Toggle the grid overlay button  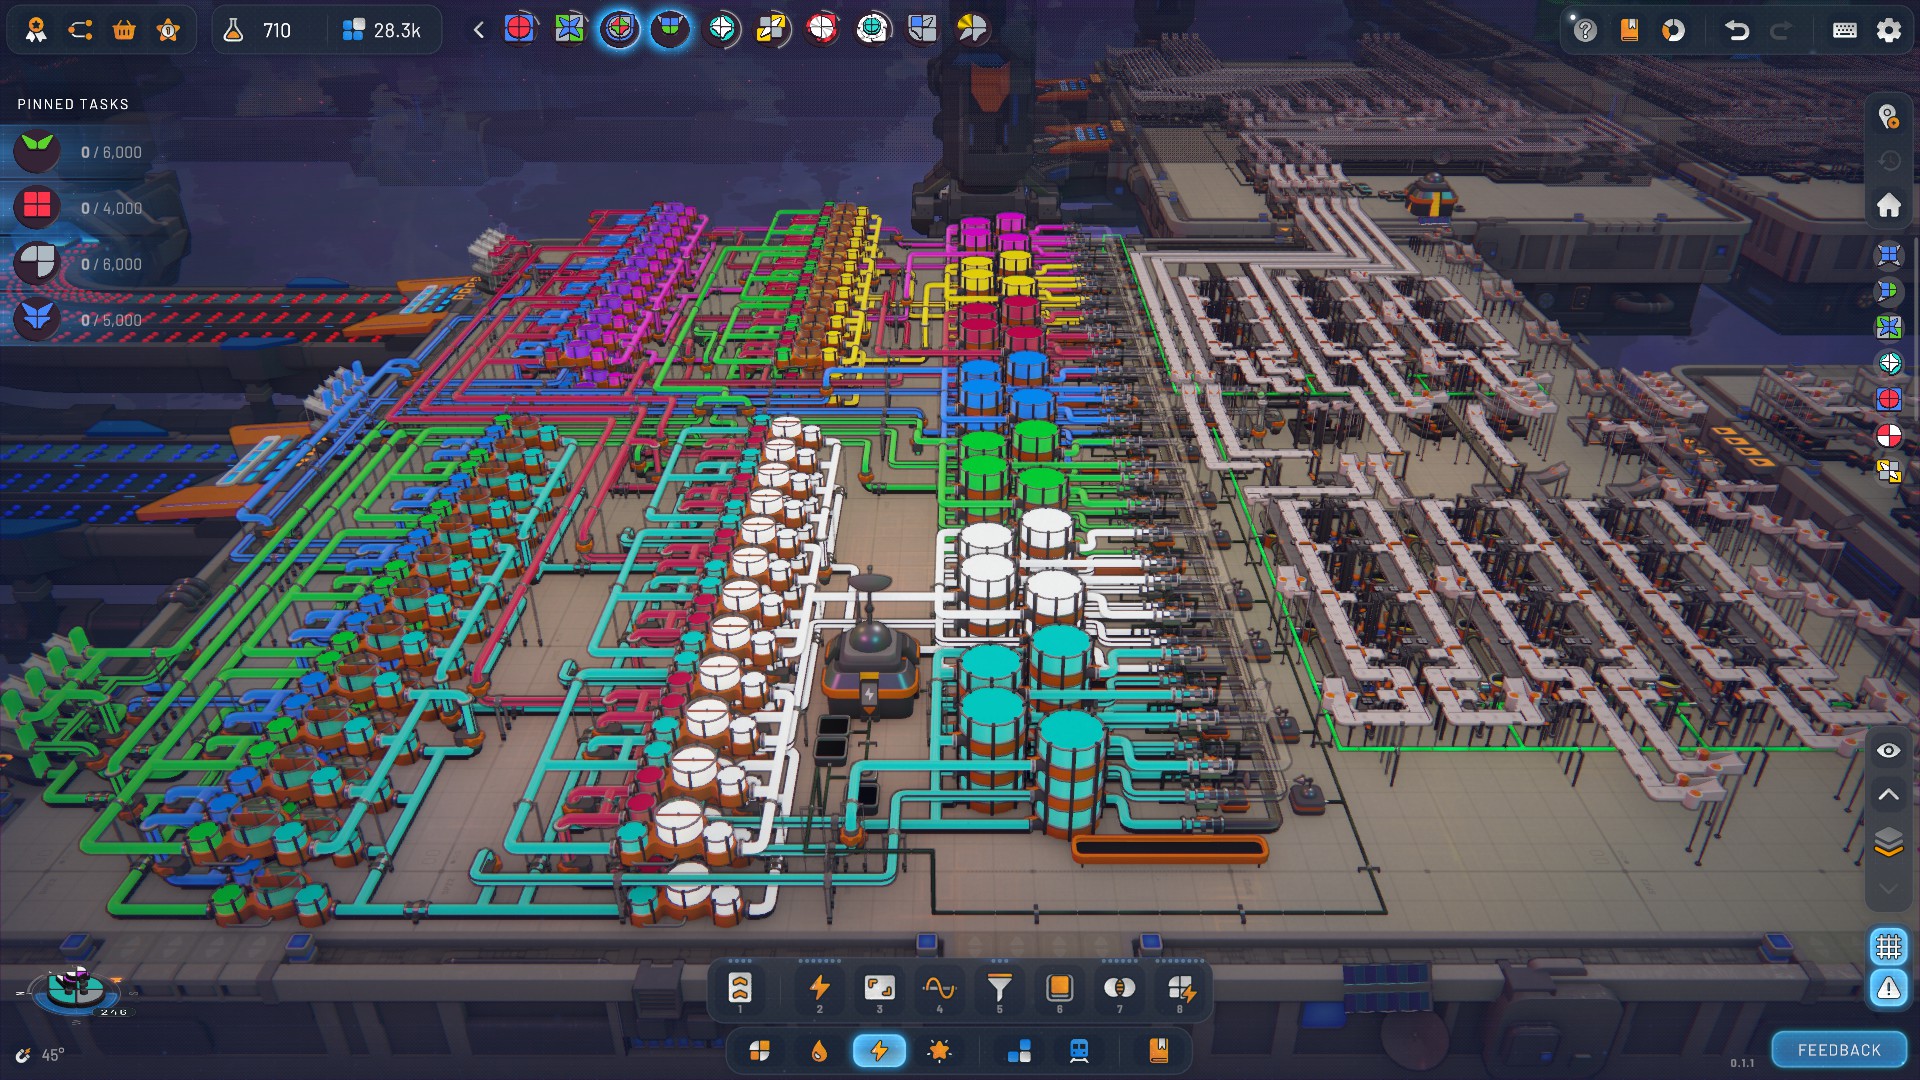[x=1888, y=946]
